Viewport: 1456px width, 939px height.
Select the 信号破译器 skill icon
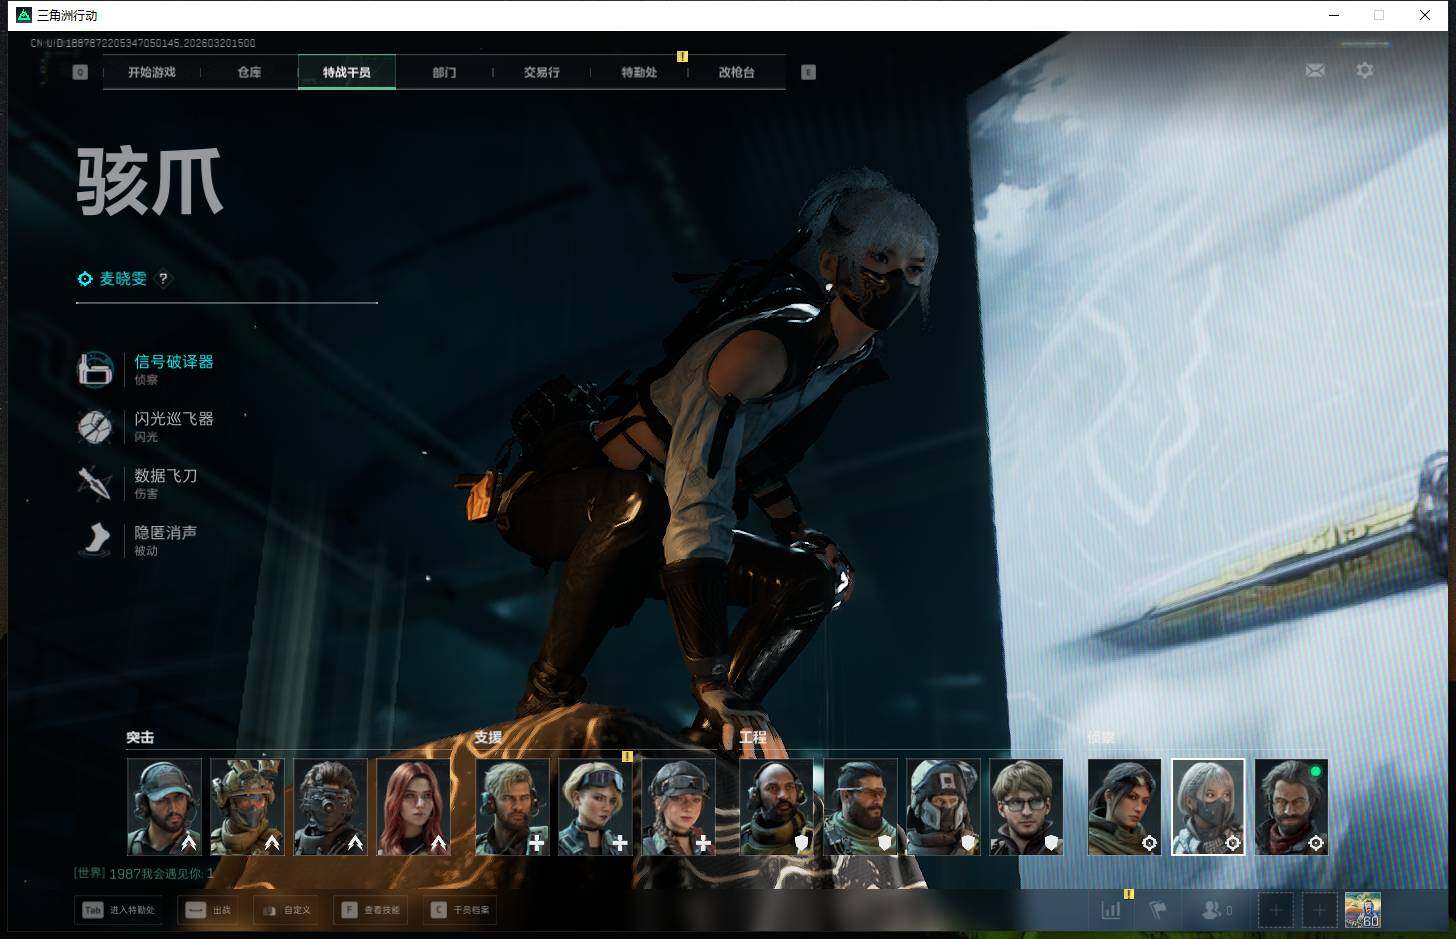click(x=96, y=369)
